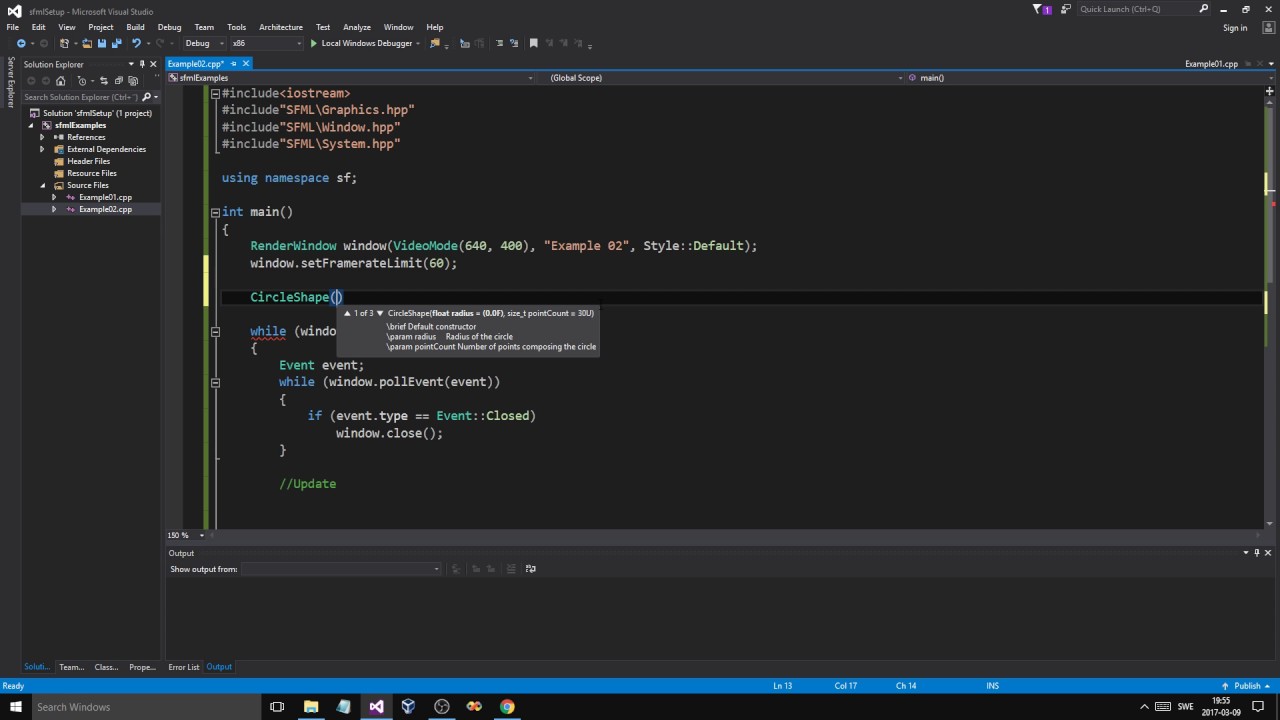Viewport: 1280px width, 720px height.
Task: Open Solution Explorer window options dropdown
Action: 130,64
